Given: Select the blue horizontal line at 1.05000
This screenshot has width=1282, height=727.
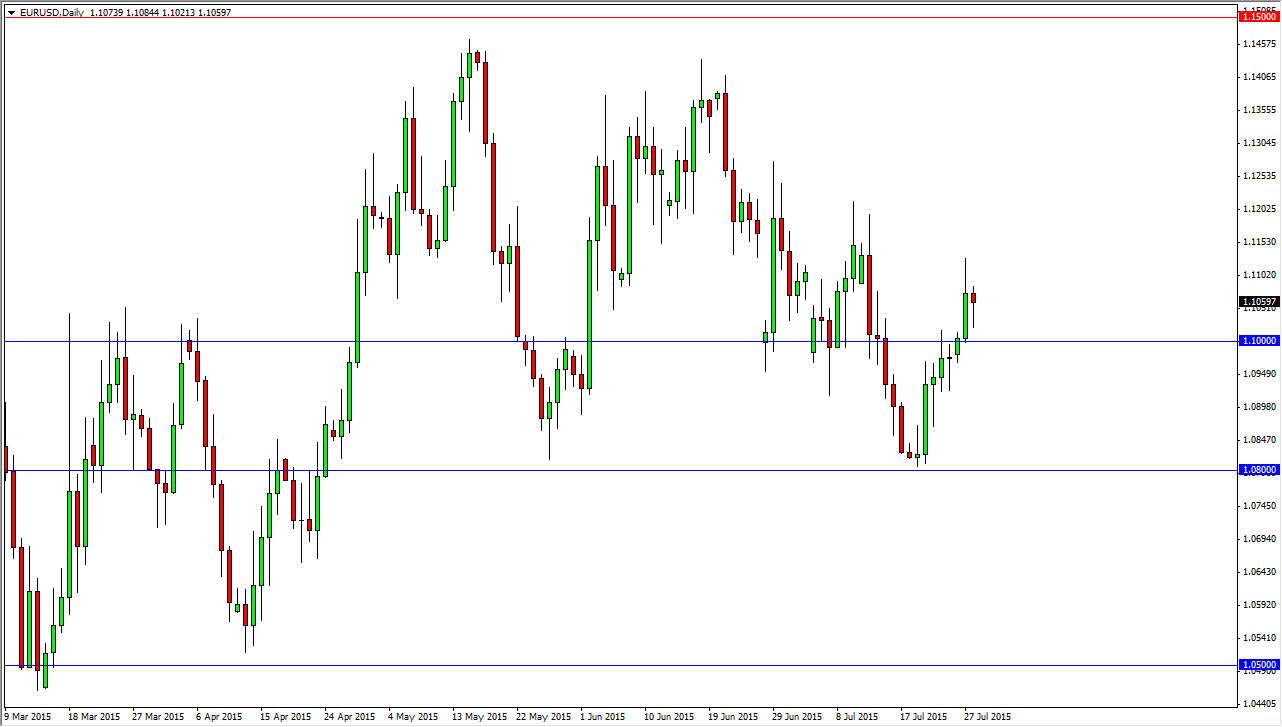Looking at the screenshot, I should [x=620, y=665].
